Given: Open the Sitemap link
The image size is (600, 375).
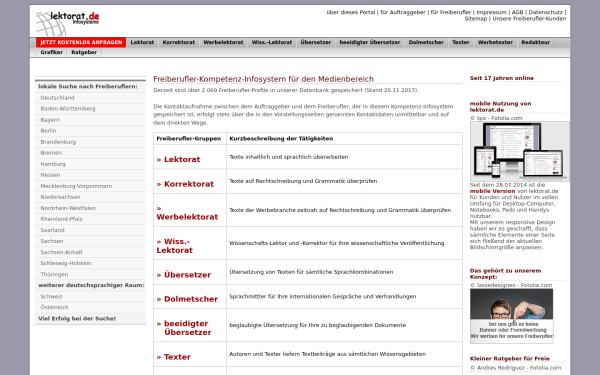Looking at the screenshot, I should coord(476,19).
